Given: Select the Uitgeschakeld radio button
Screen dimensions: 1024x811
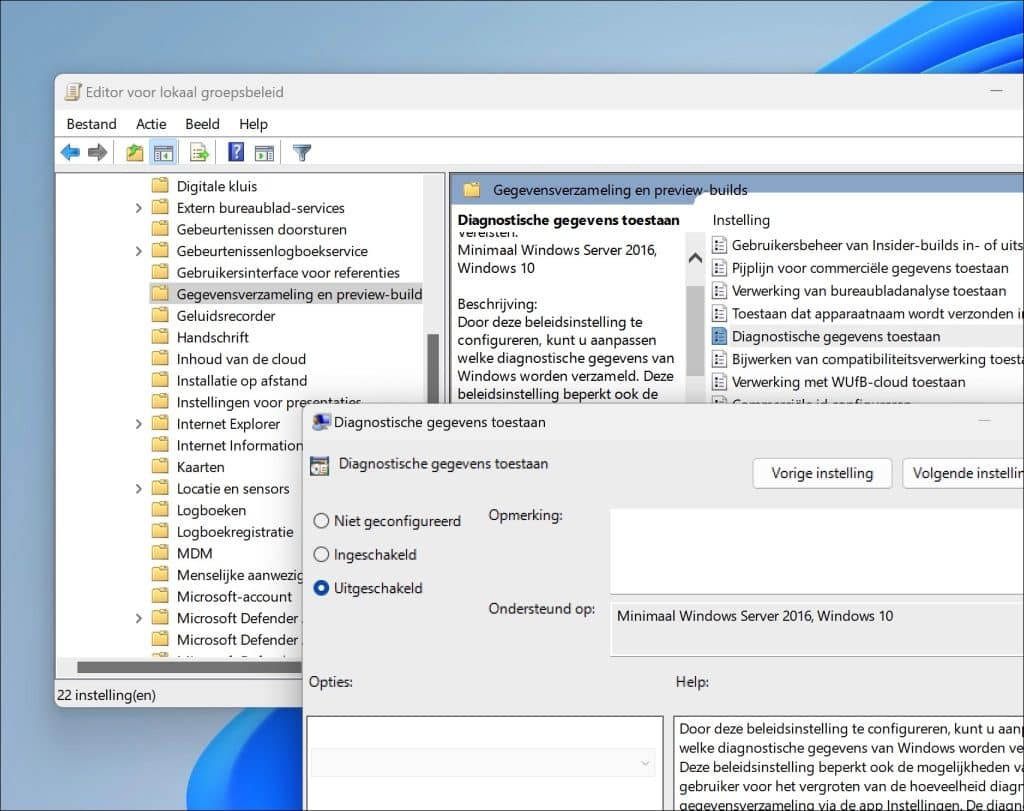Looking at the screenshot, I should 321,588.
